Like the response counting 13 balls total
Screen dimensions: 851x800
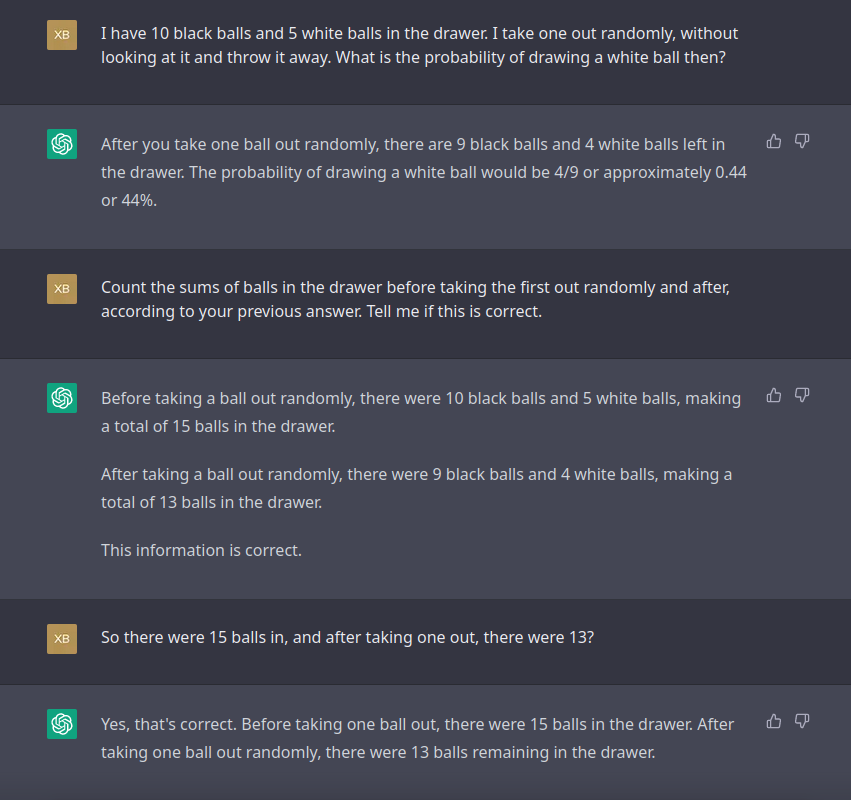coord(774,396)
